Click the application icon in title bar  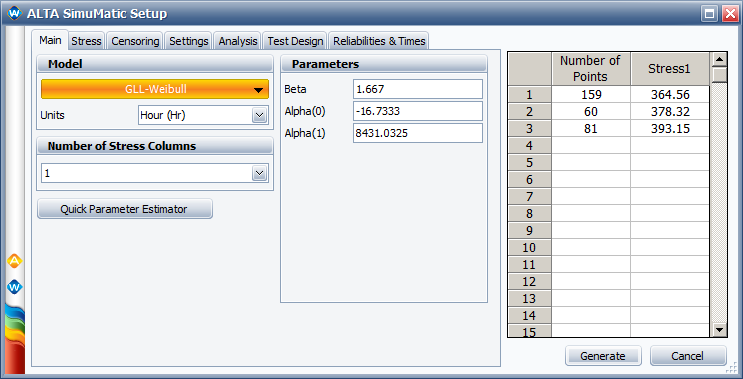click(x=15, y=13)
